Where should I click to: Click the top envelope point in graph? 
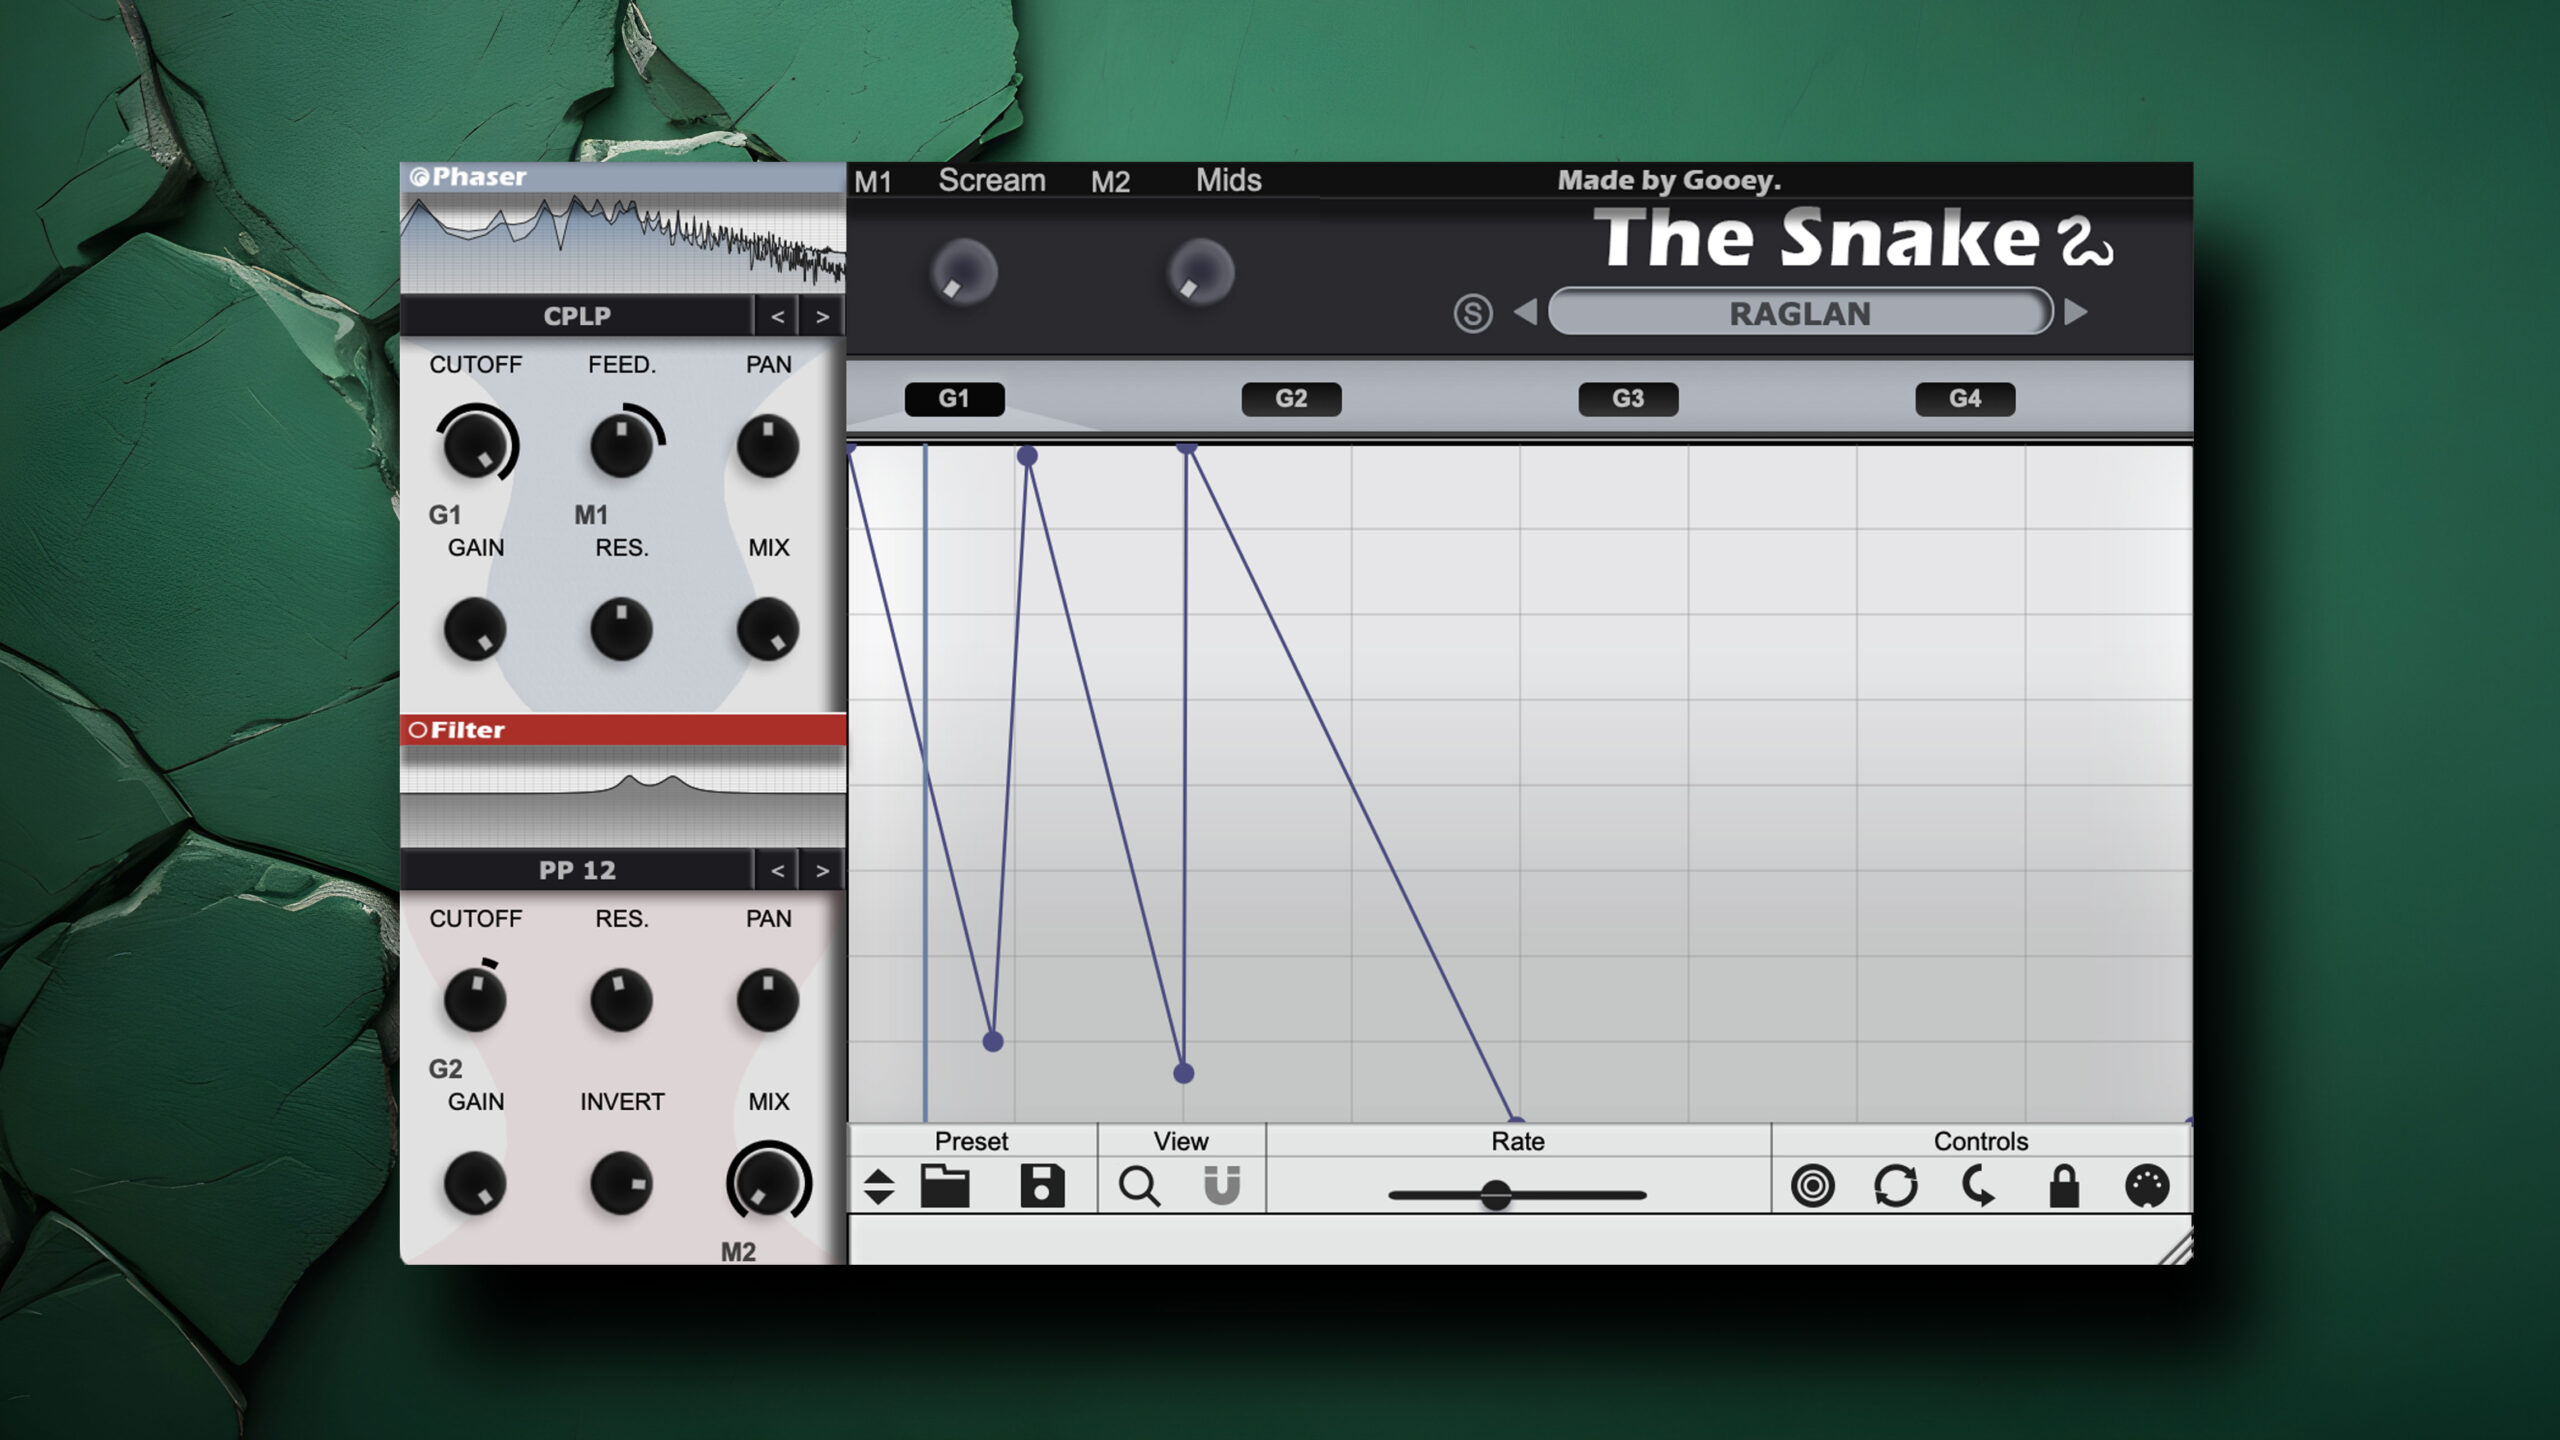tap(1027, 456)
